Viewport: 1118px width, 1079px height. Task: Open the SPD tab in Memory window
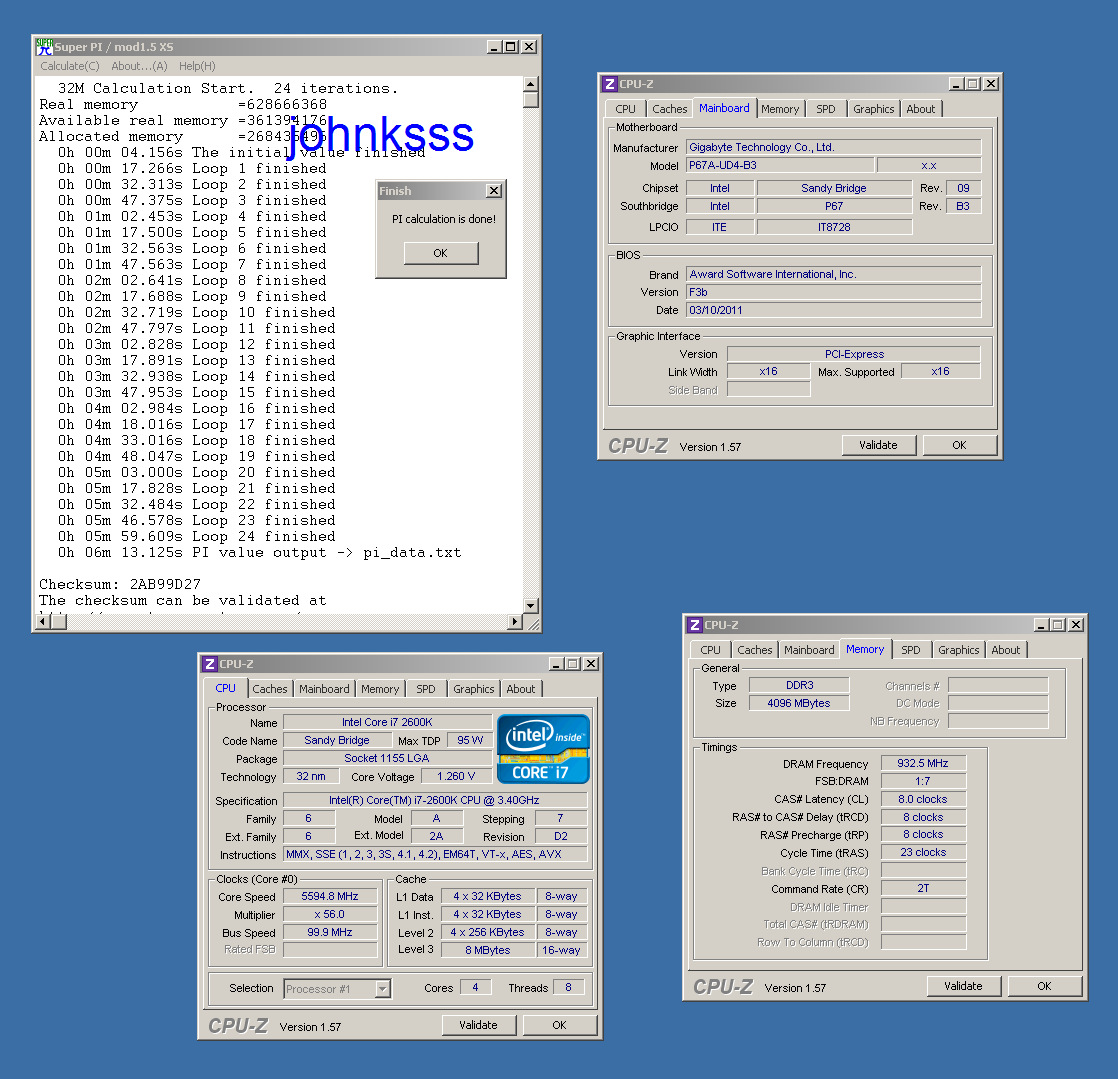911,650
